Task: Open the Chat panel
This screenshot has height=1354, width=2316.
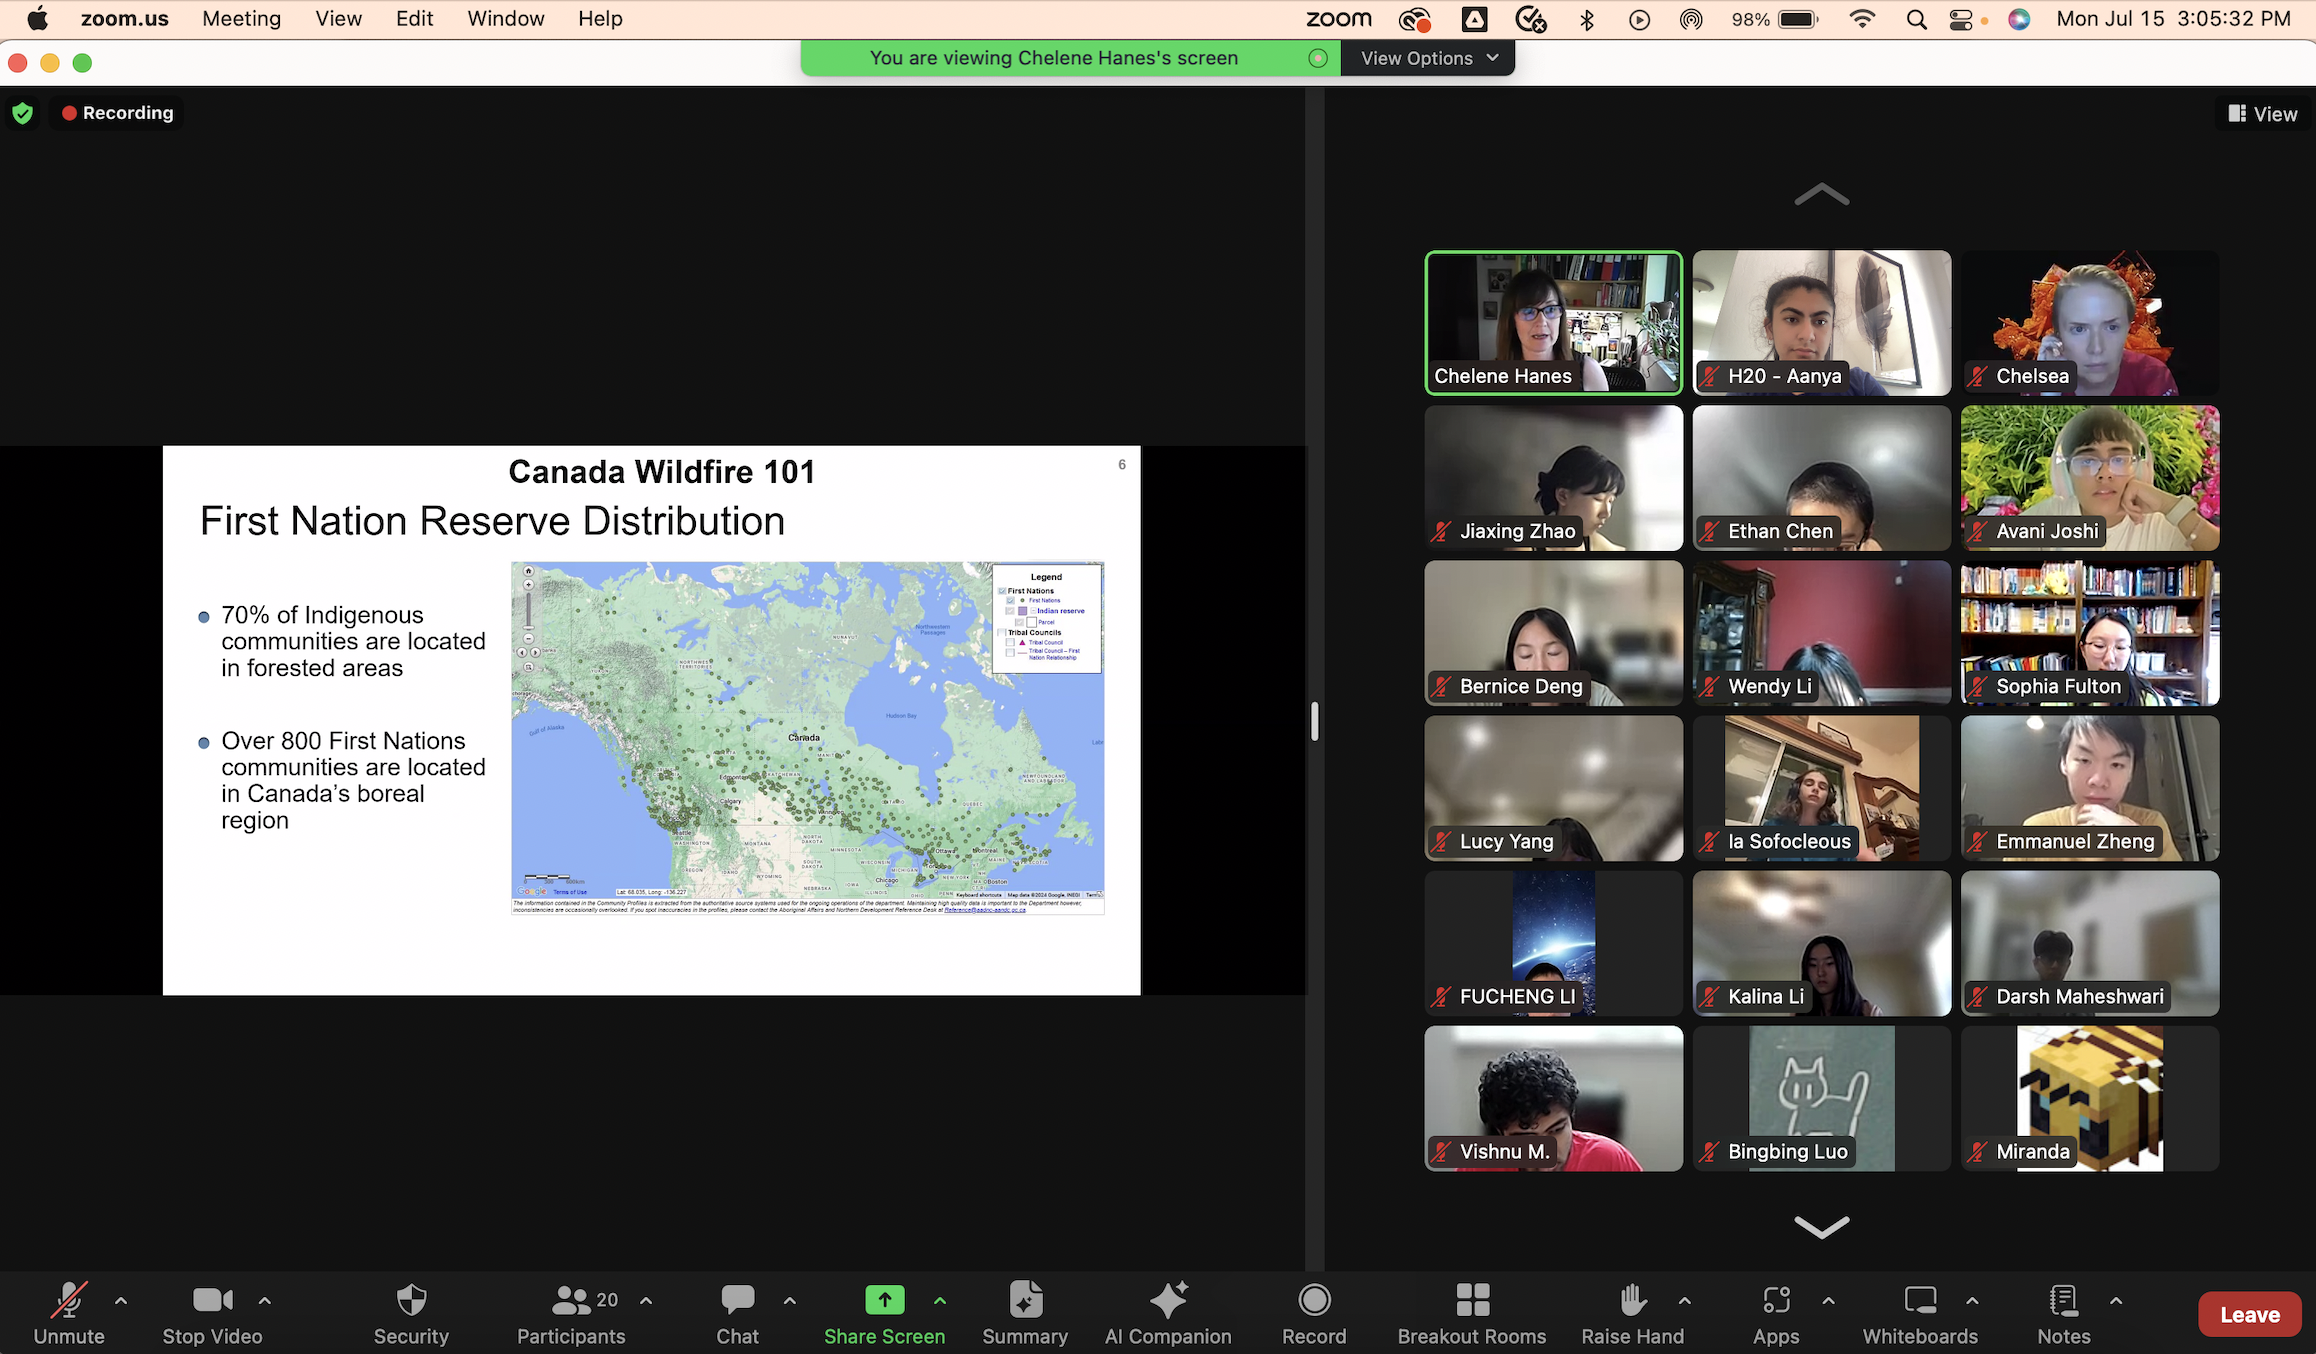Action: [x=737, y=1301]
